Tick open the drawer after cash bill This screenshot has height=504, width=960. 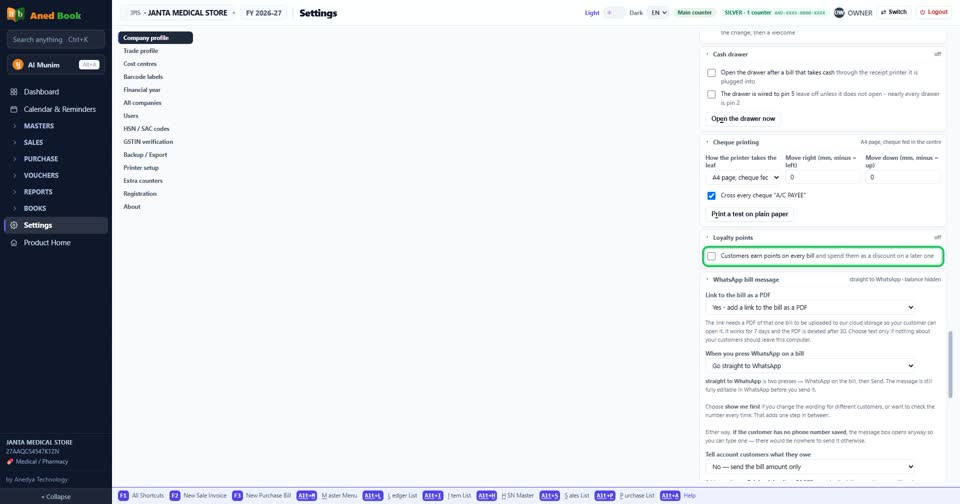pyautogui.click(x=711, y=73)
